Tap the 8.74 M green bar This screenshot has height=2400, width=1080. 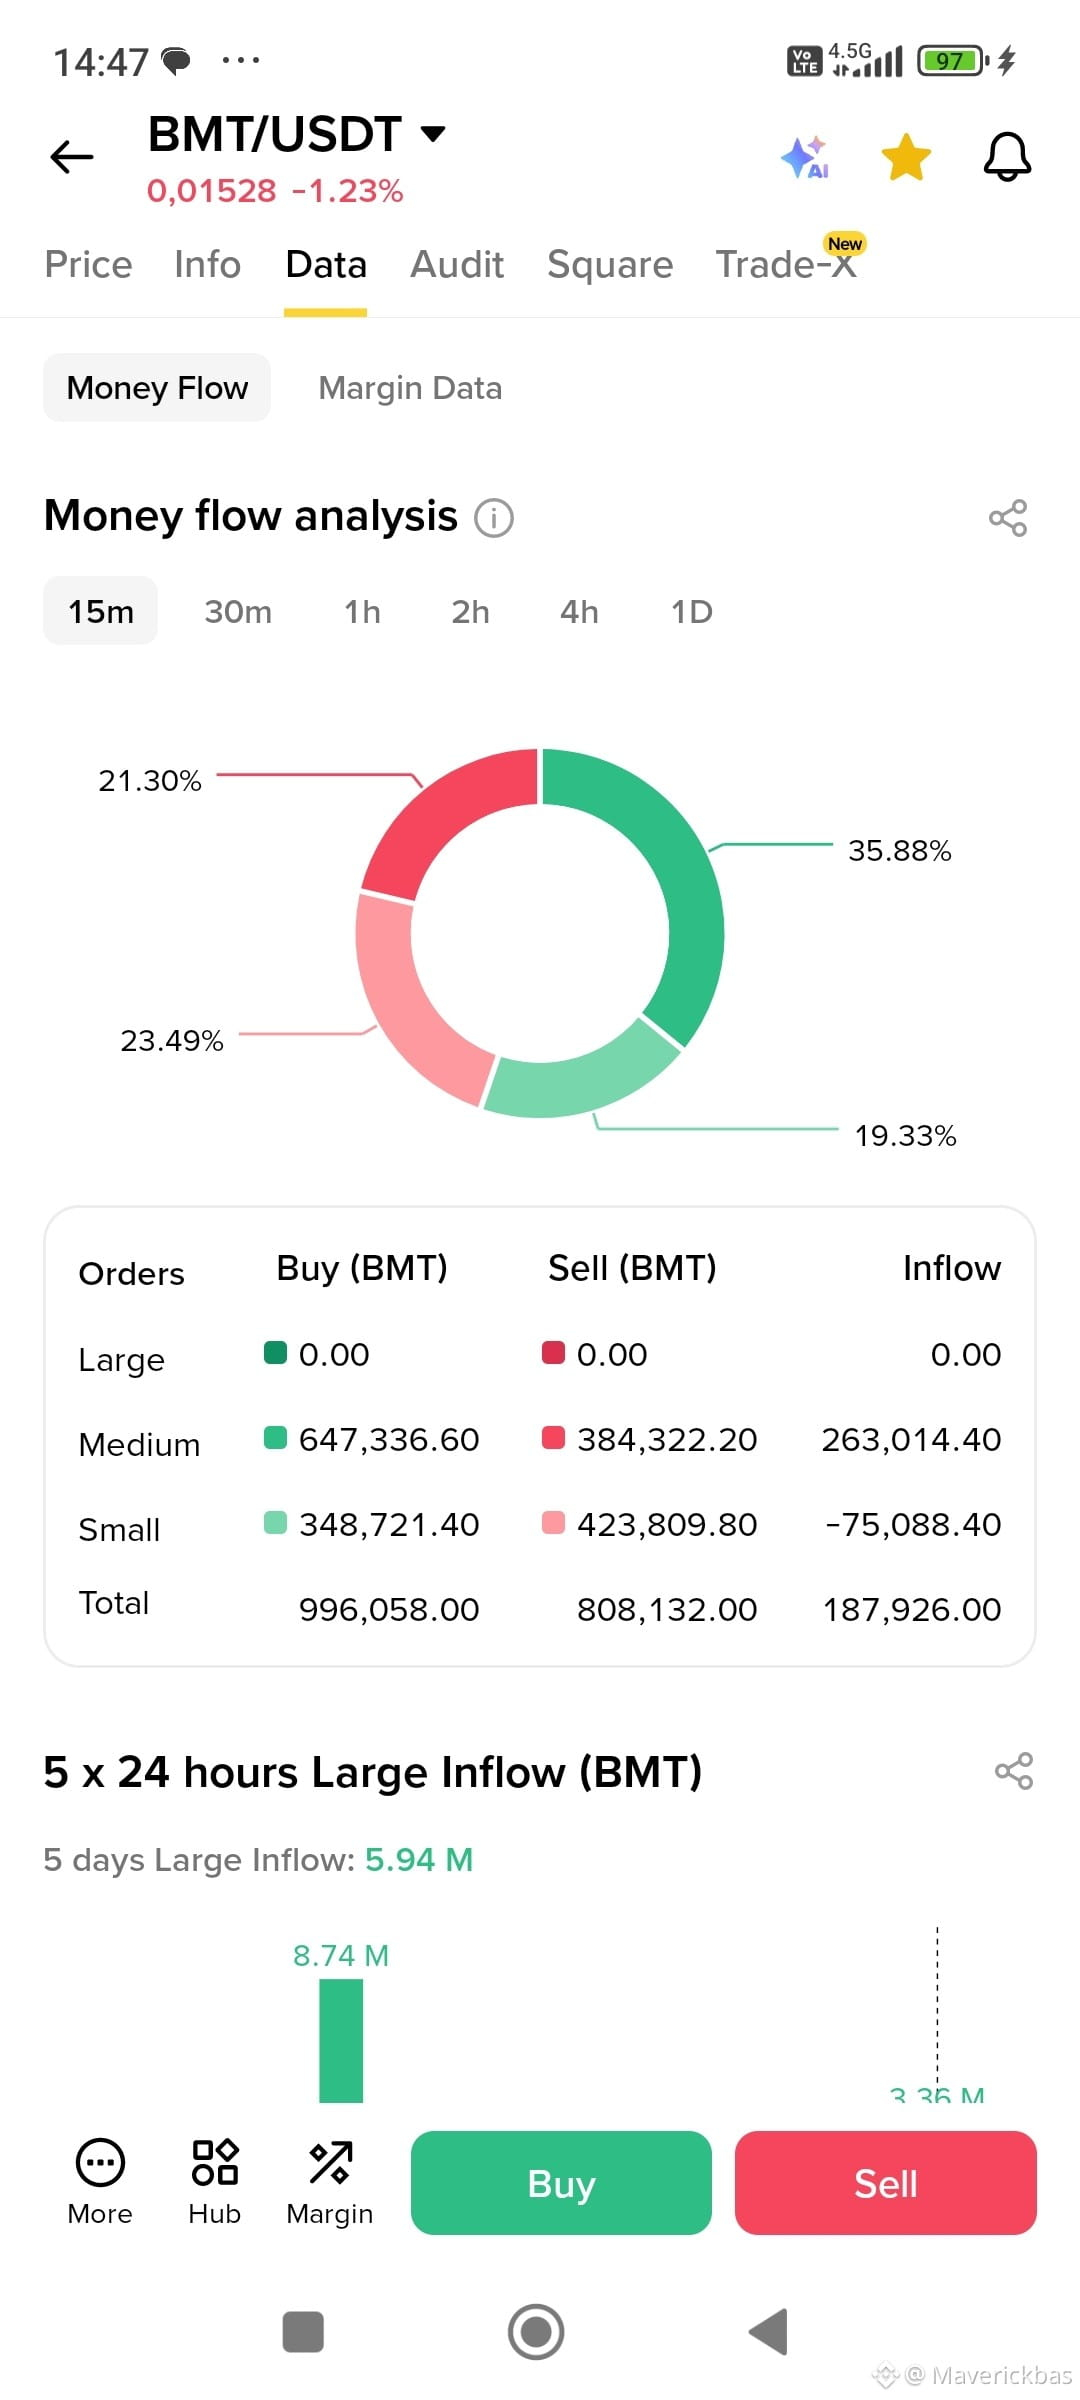(341, 2041)
